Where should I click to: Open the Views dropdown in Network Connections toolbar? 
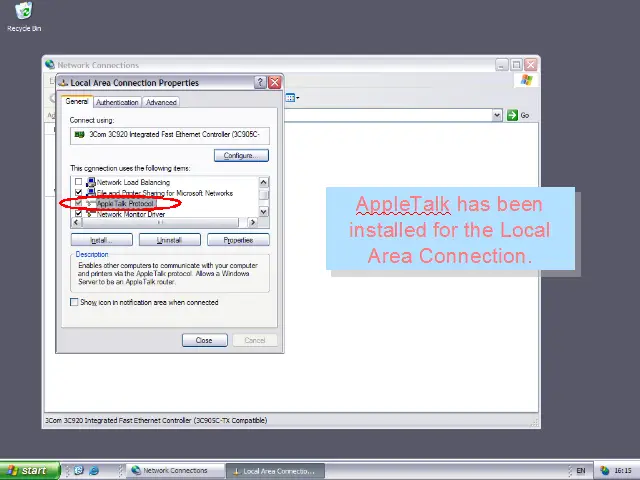pos(293,98)
